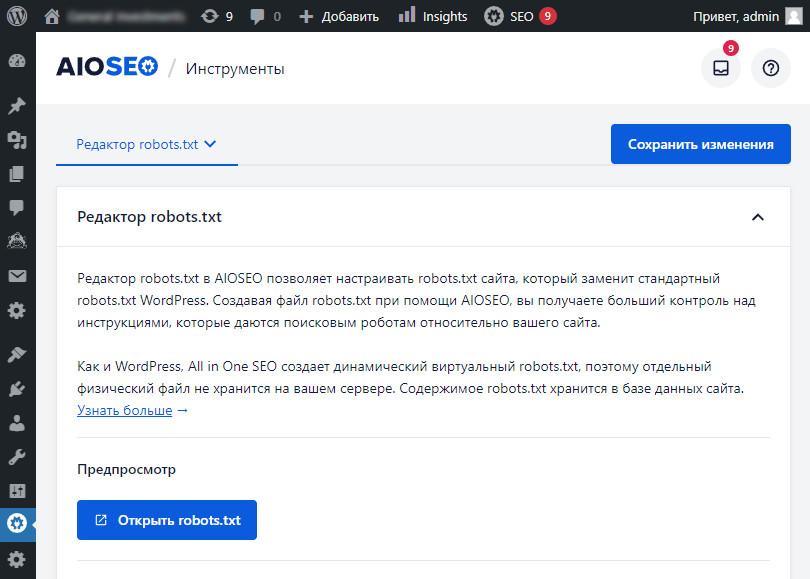Click the Редактор robots.txt panel heading
Image resolution: width=810 pixels, height=579 pixels.
pos(149,217)
